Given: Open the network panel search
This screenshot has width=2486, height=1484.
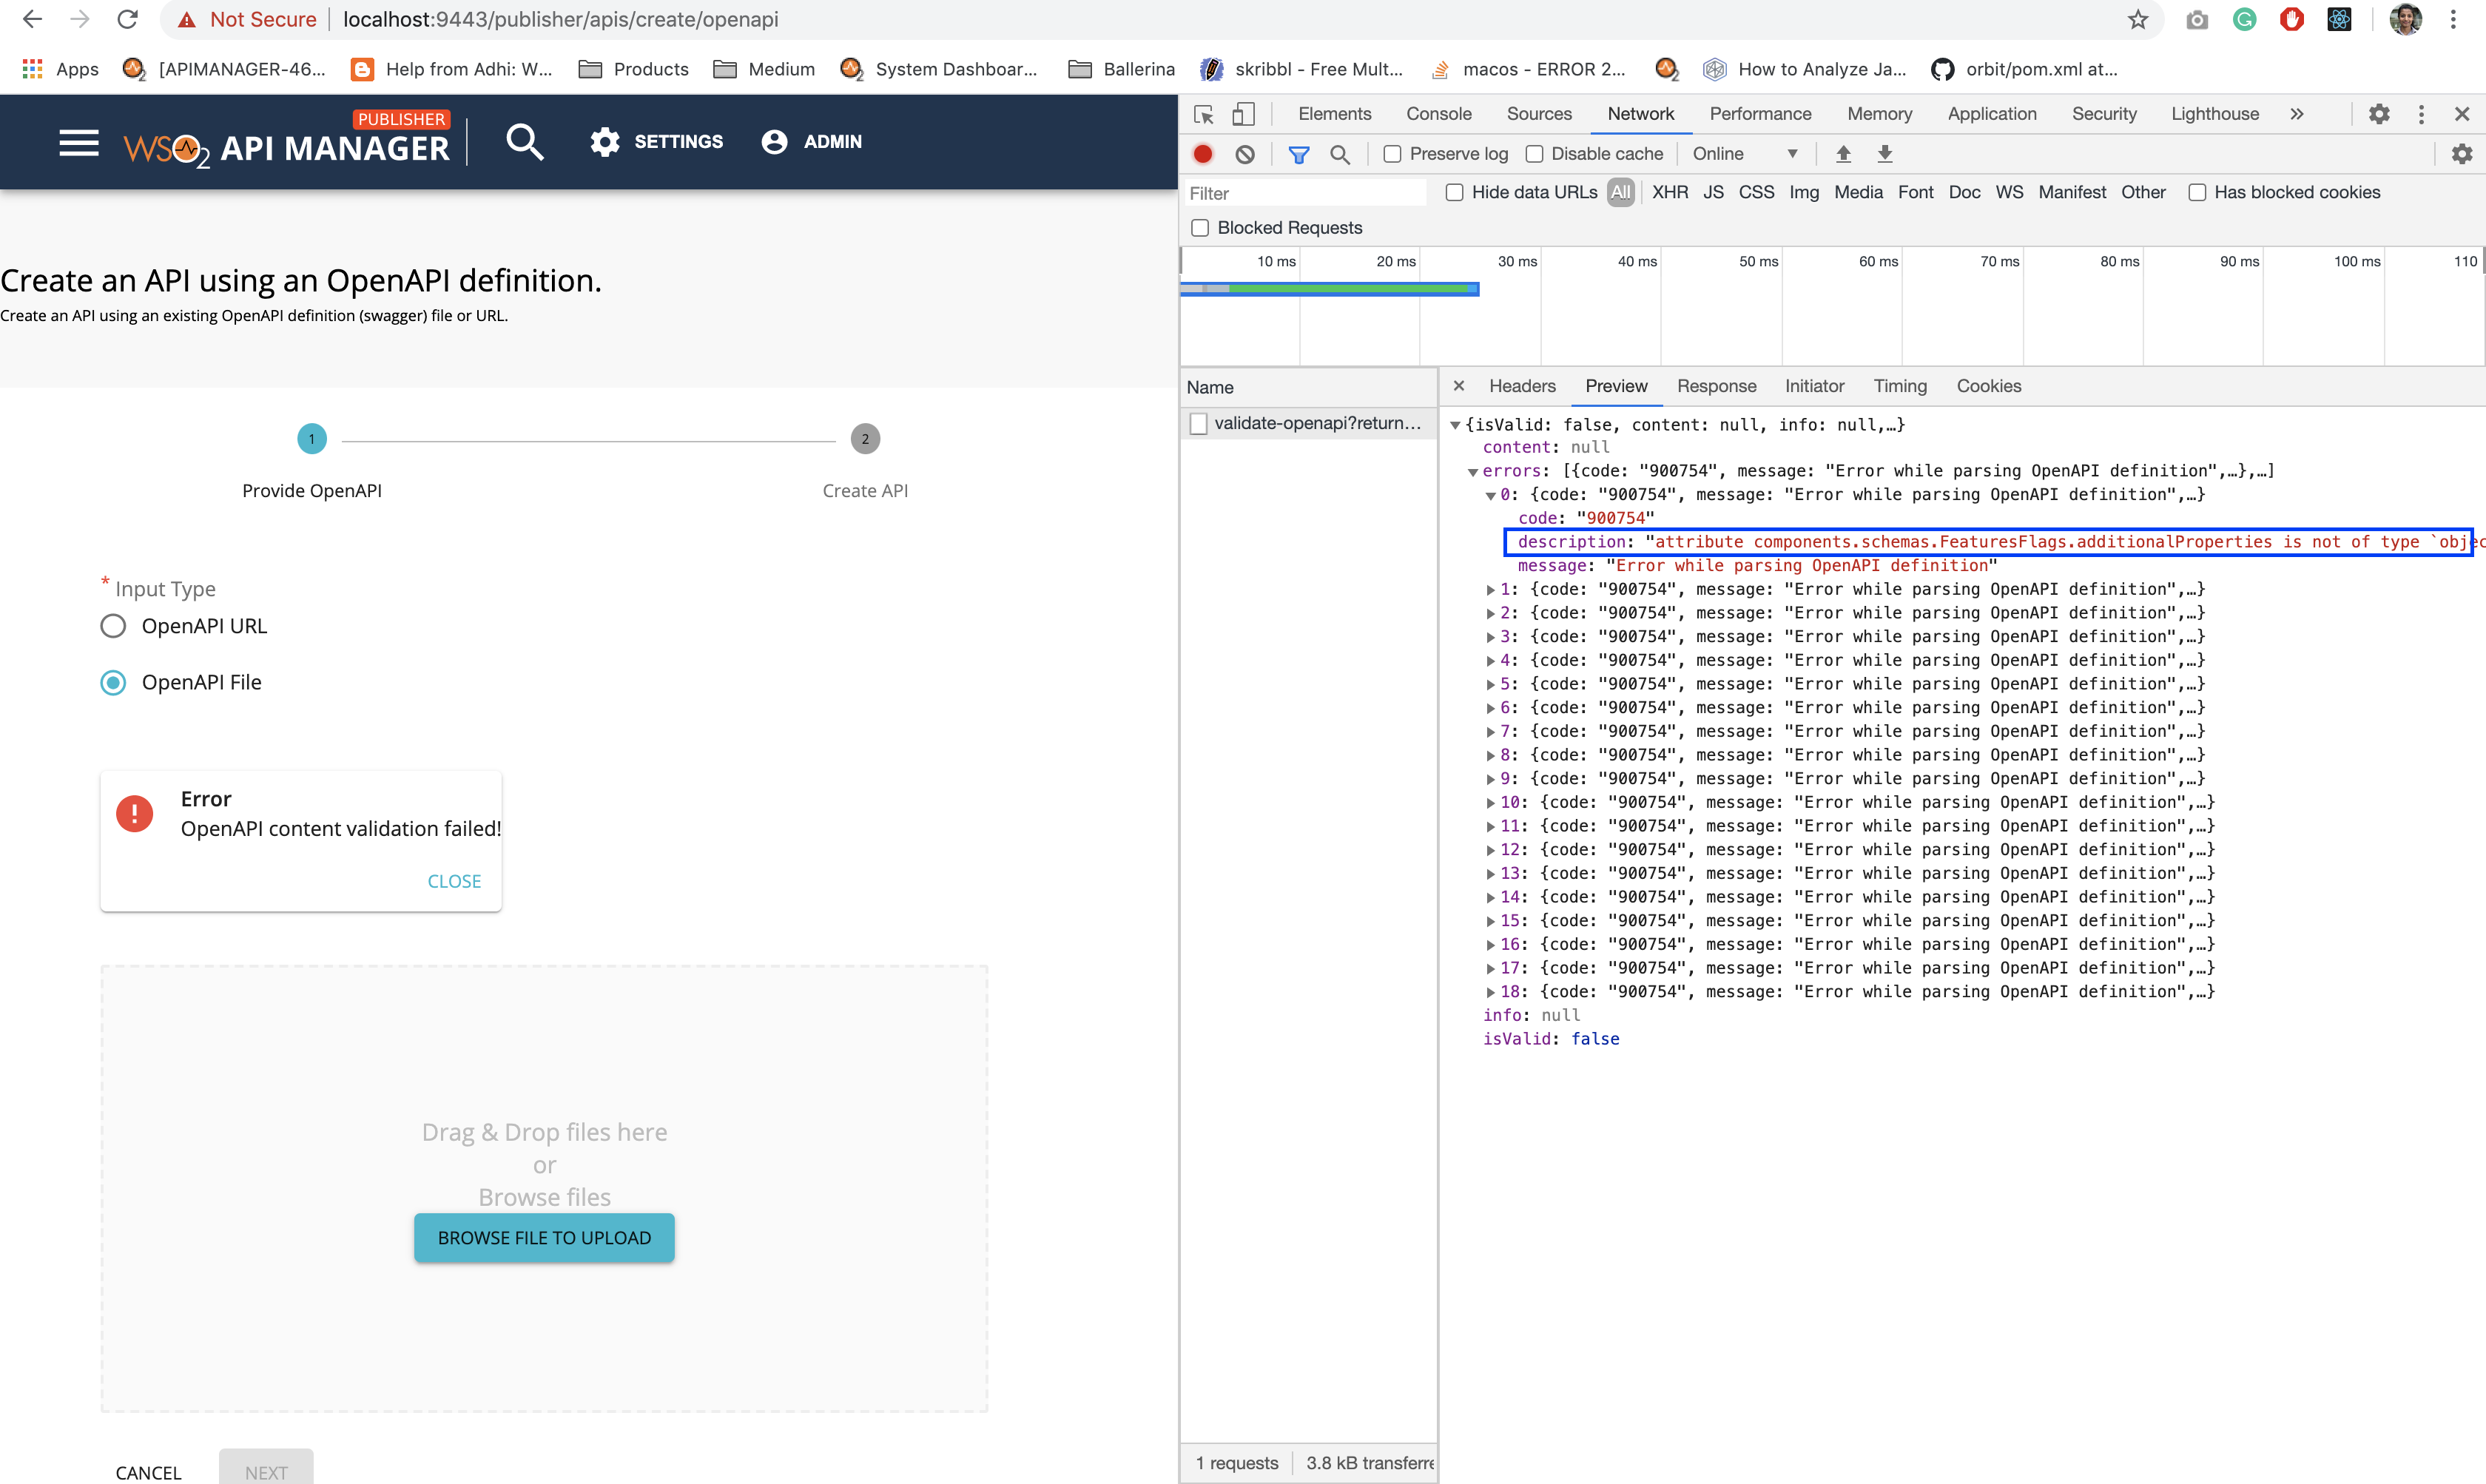Looking at the screenshot, I should click(1340, 153).
